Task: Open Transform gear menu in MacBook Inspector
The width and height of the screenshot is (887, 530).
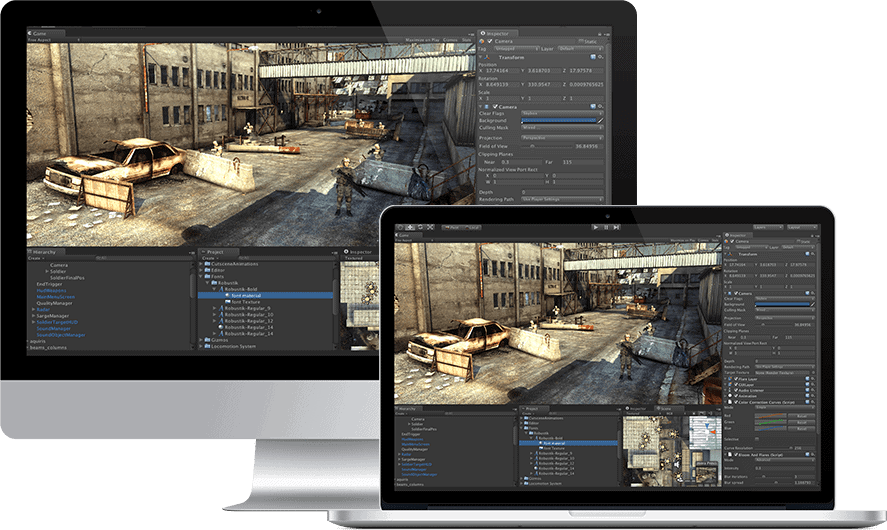Action: click(813, 254)
